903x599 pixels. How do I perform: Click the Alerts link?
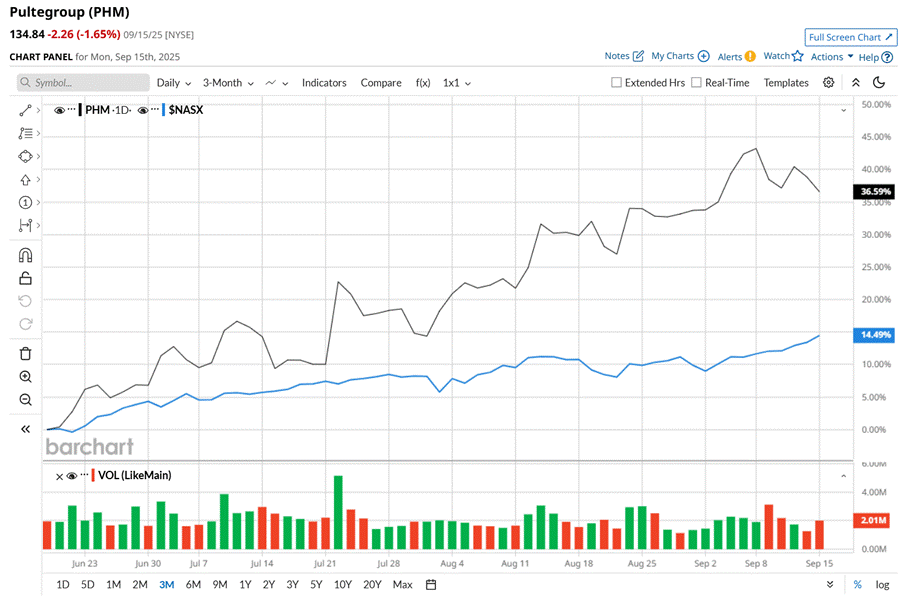pos(730,56)
